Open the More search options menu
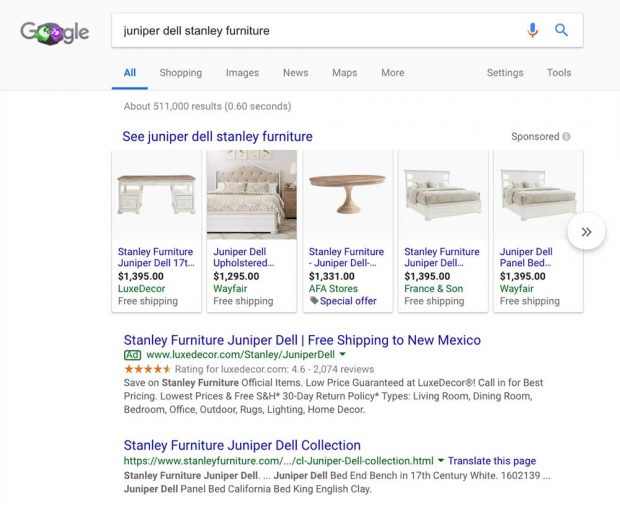The image size is (620, 508). coord(392,73)
